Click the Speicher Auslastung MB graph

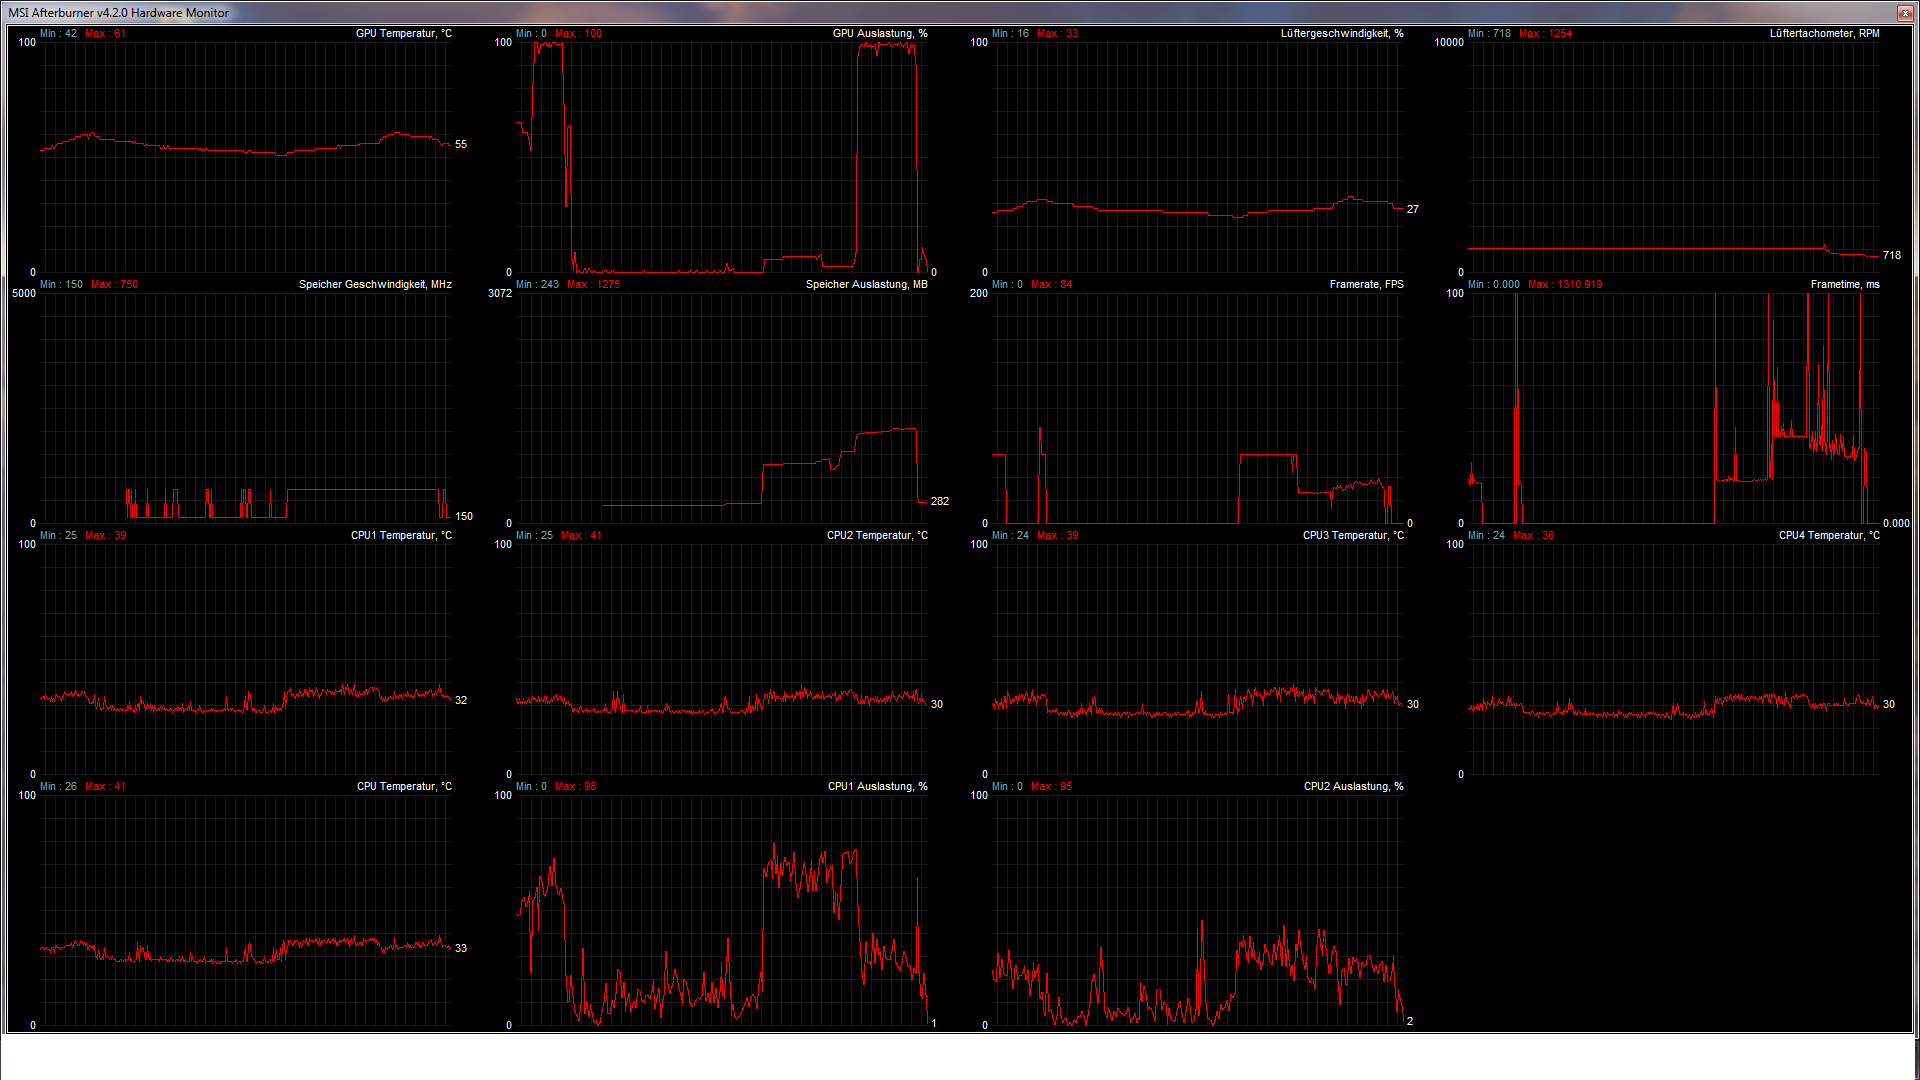click(x=721, y=408)
